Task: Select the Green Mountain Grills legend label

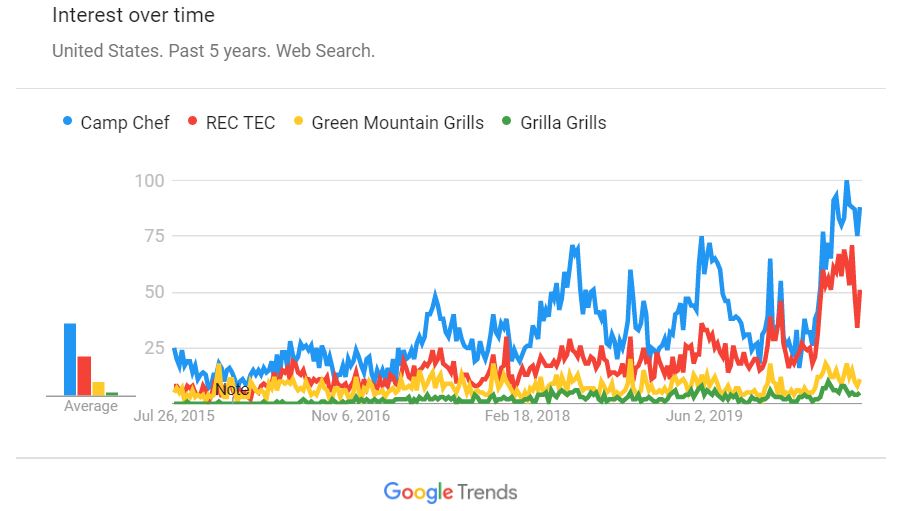Action: click(397, 123)
